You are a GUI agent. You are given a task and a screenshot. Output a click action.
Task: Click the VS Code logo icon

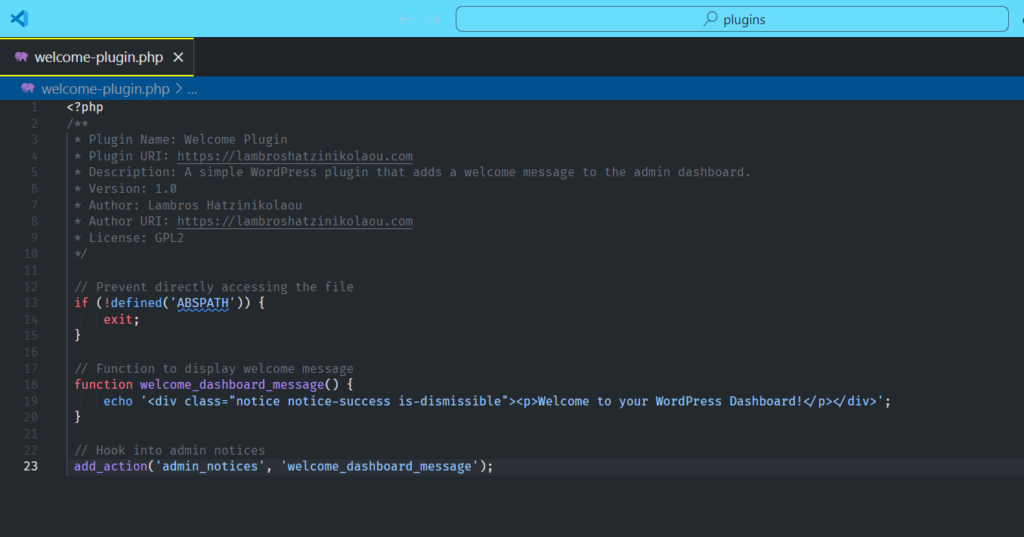(19, 18)
